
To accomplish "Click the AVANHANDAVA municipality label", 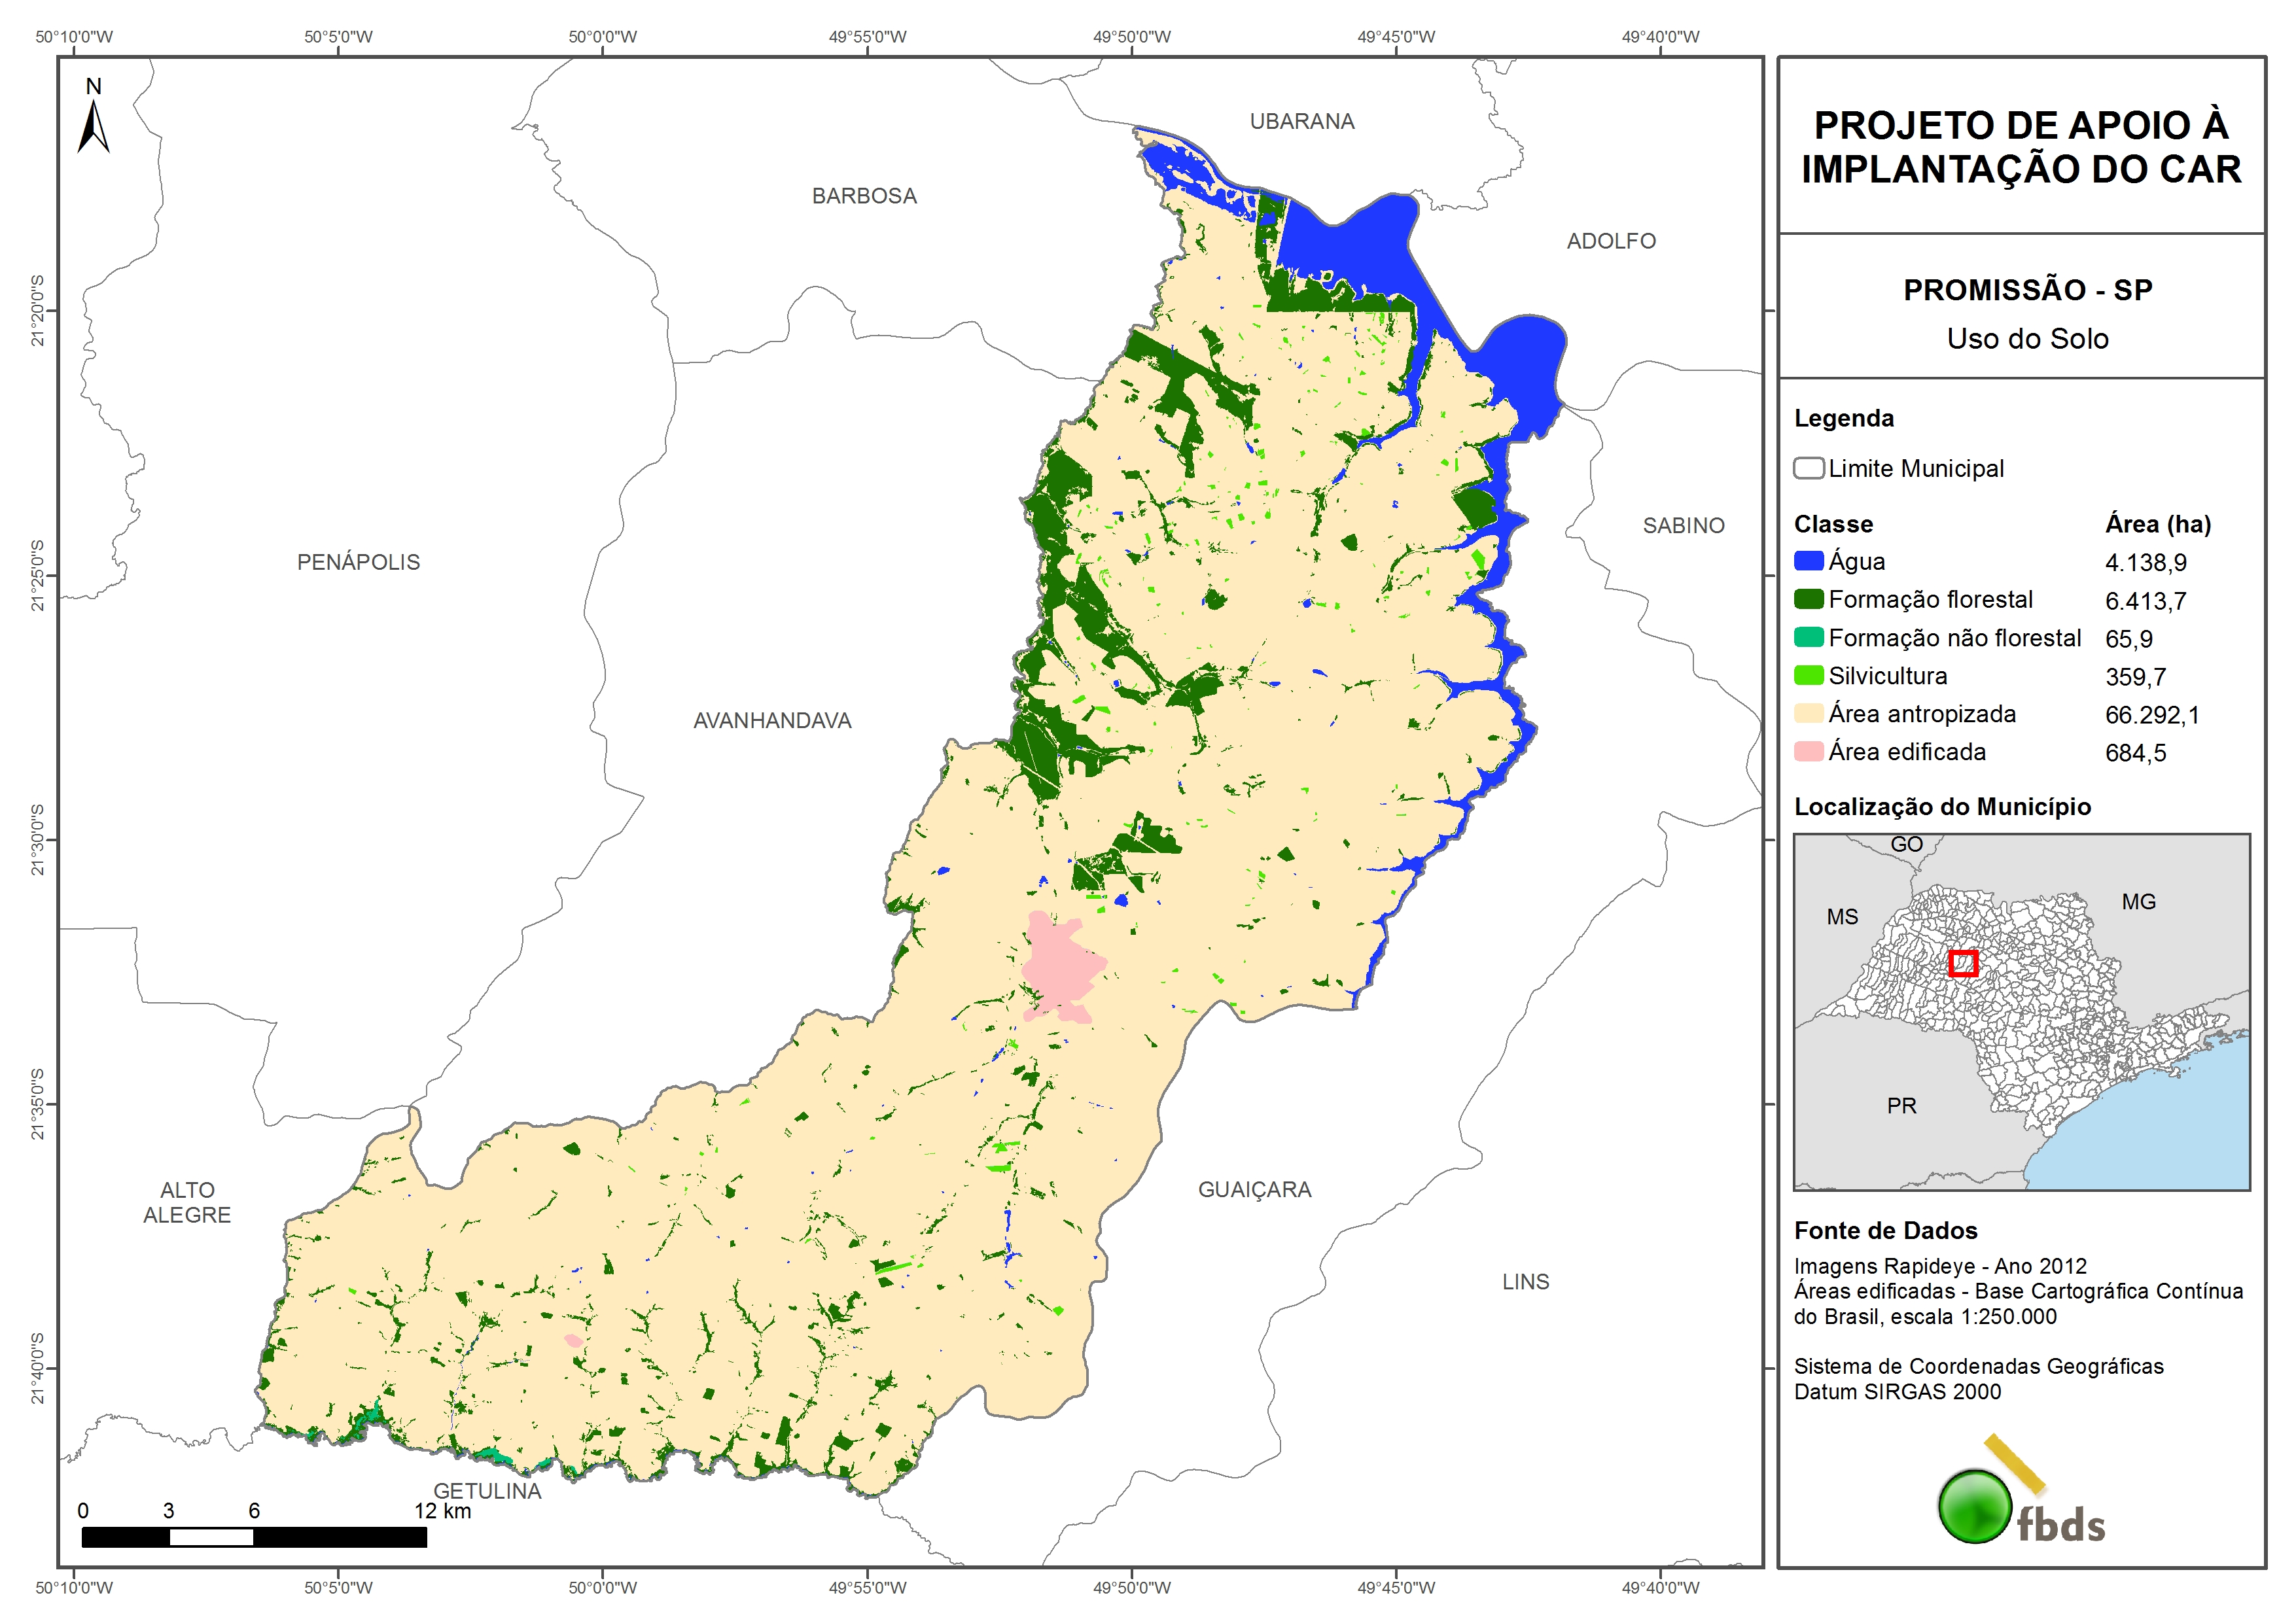I will 772,721.
